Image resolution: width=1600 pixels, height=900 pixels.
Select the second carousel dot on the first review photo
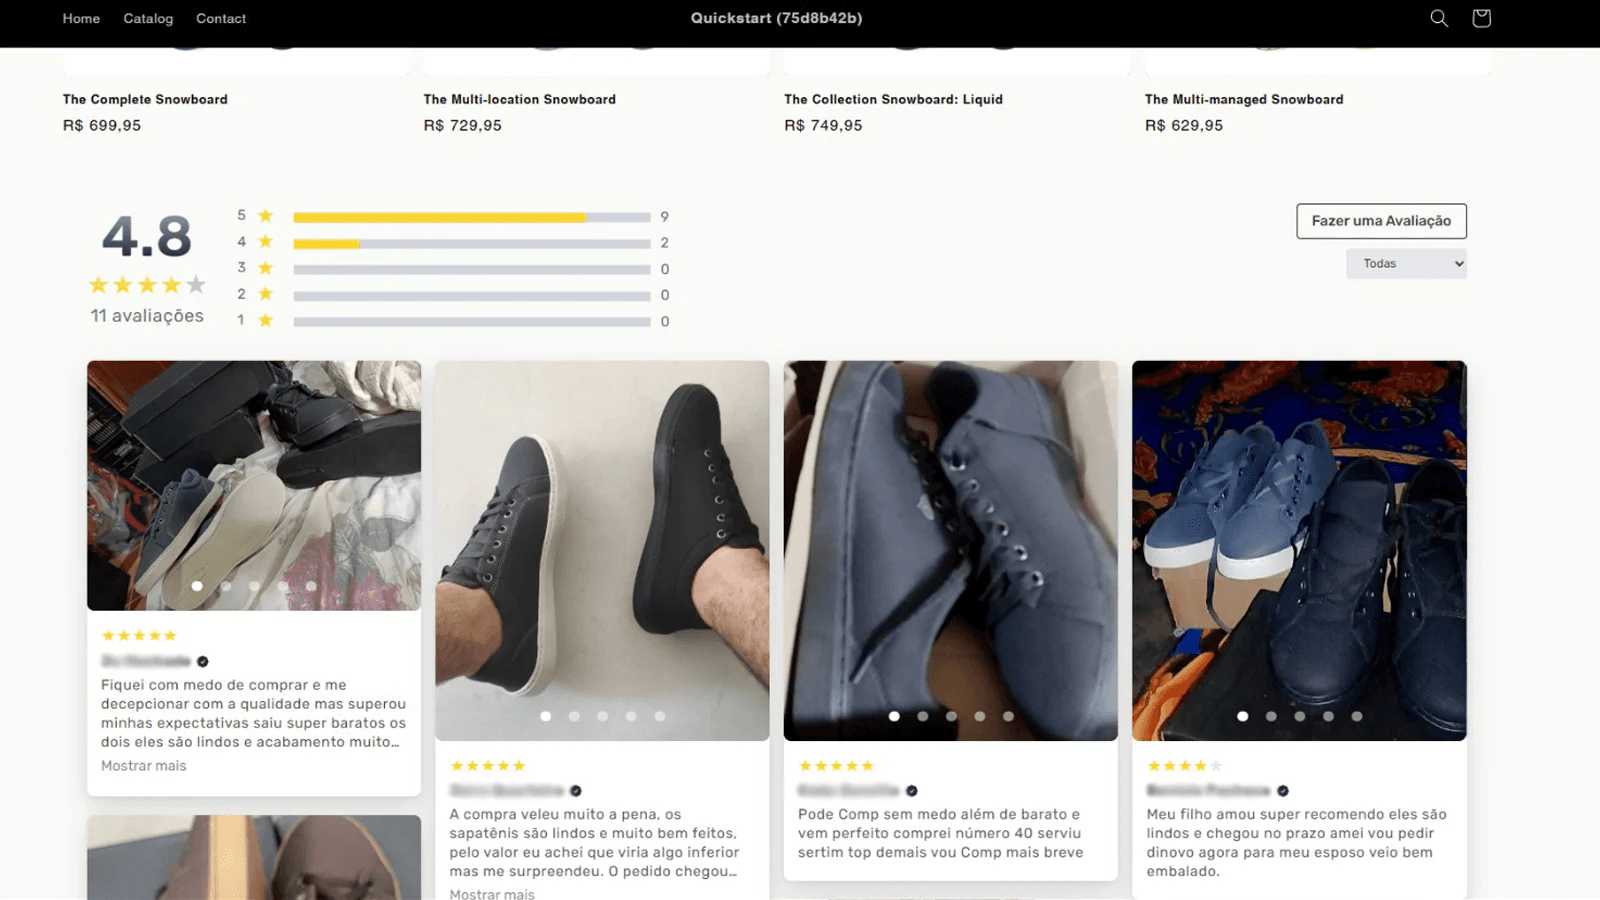coord(226,586)
